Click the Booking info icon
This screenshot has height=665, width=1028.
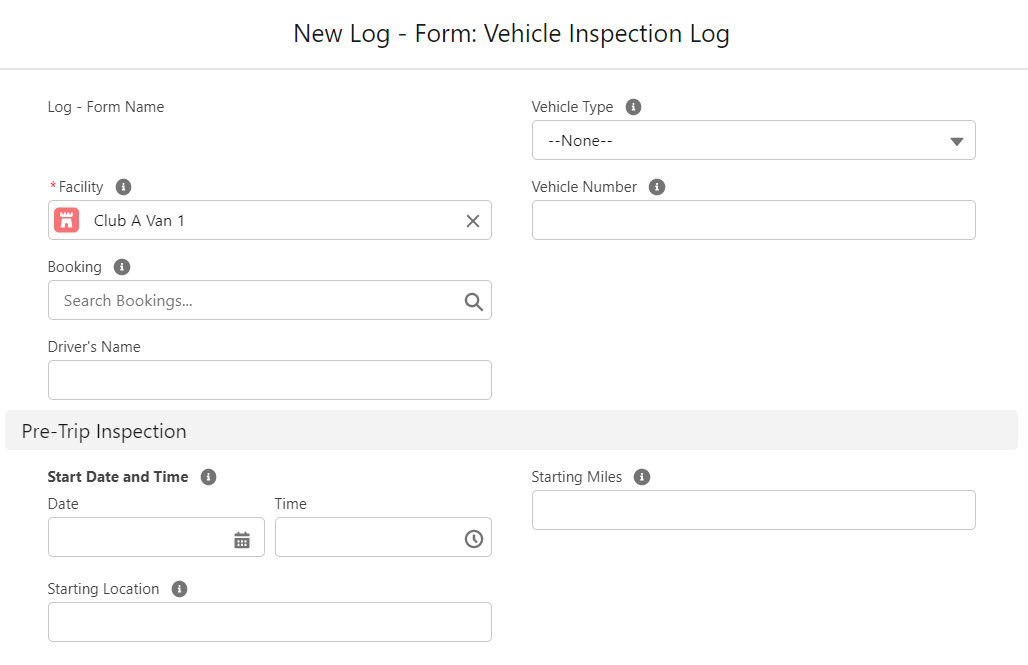(x=121, y=266)
